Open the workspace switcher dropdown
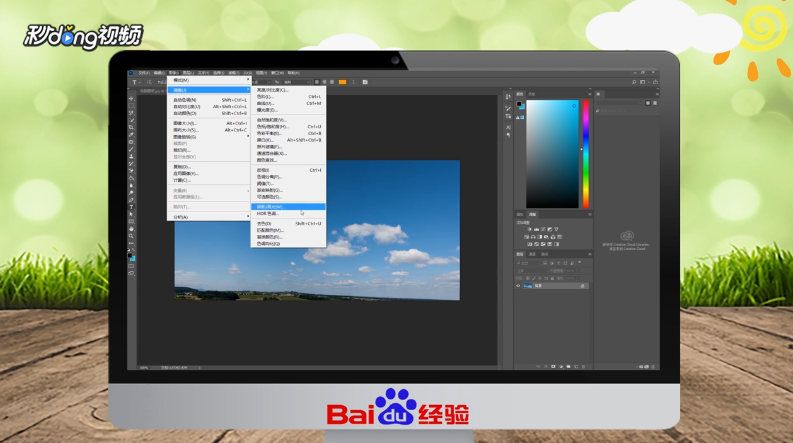Screen dimensions: 793x443 [643, 82]
